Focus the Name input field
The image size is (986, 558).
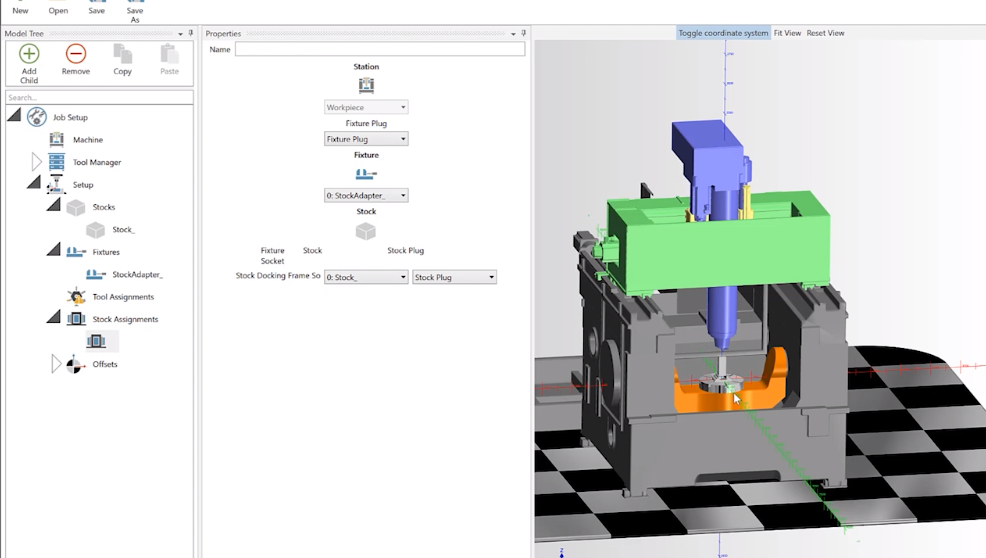pyautogui.click(x=380, y=49)
